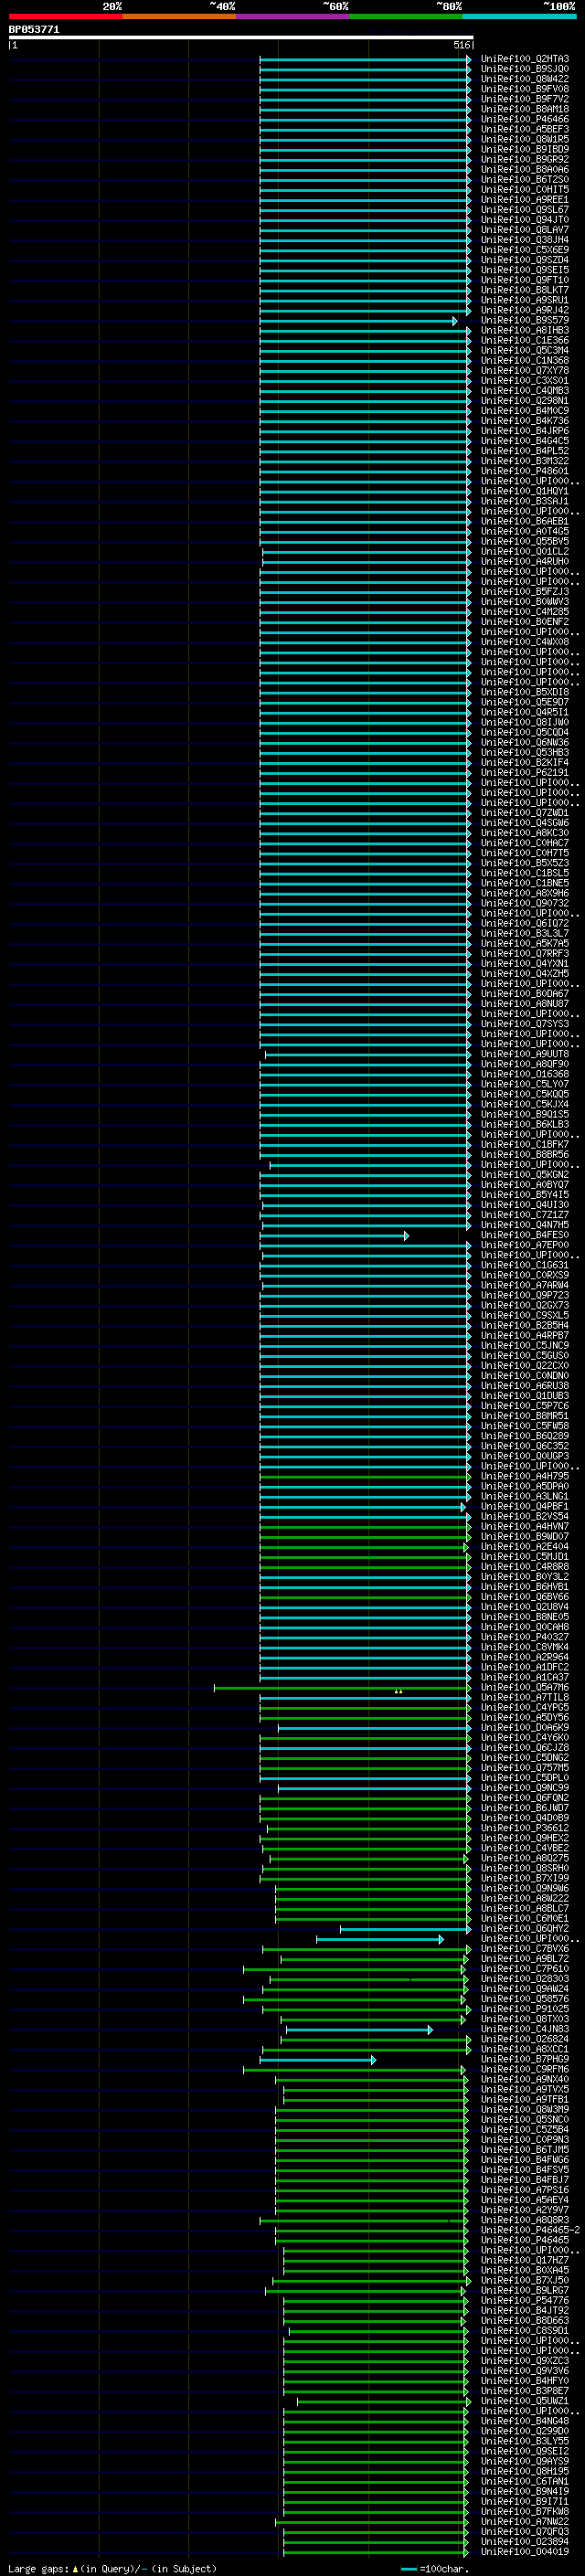Open hit UniRef100_A5BEF3
Screen dimensions: 585x2576
pyautogui.click(x=525, y=129)
